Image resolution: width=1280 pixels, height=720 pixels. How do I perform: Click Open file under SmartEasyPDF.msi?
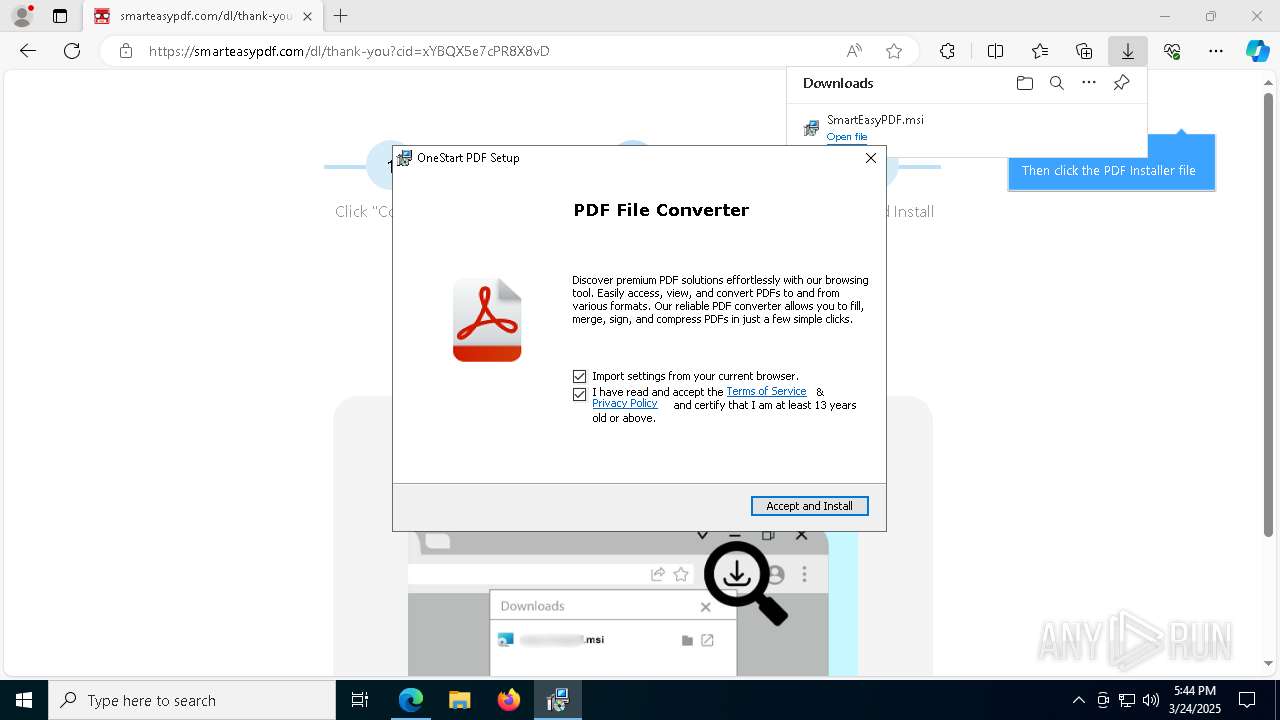coord(847,137)
